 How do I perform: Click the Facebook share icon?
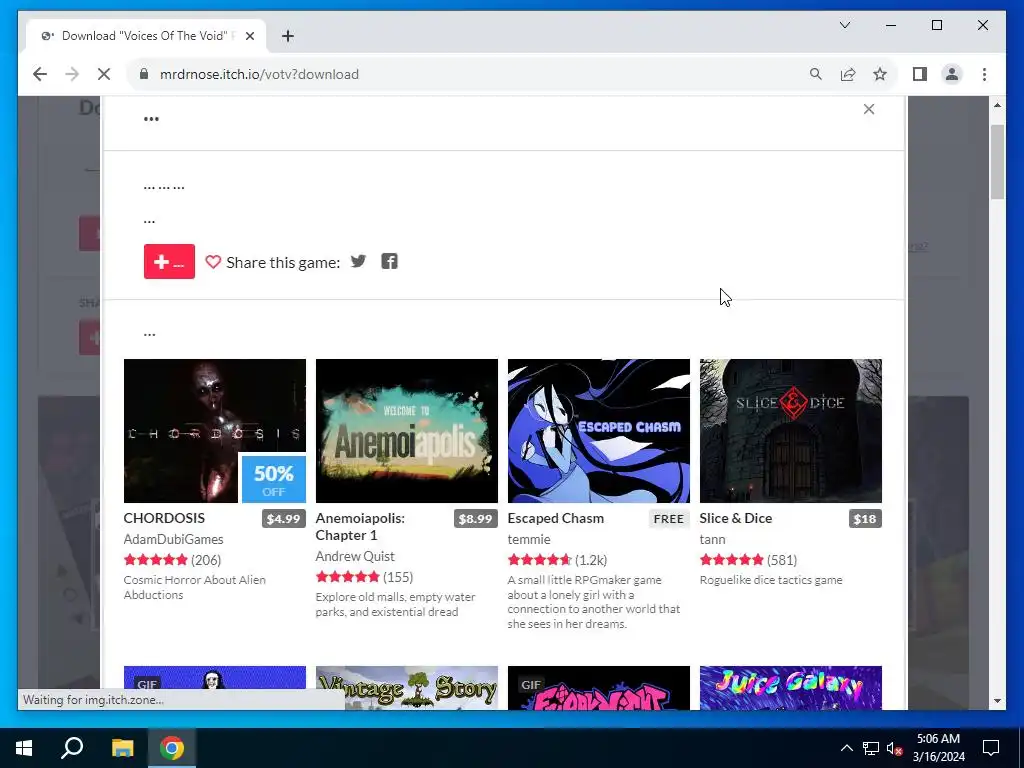click(x=389, y=262)
